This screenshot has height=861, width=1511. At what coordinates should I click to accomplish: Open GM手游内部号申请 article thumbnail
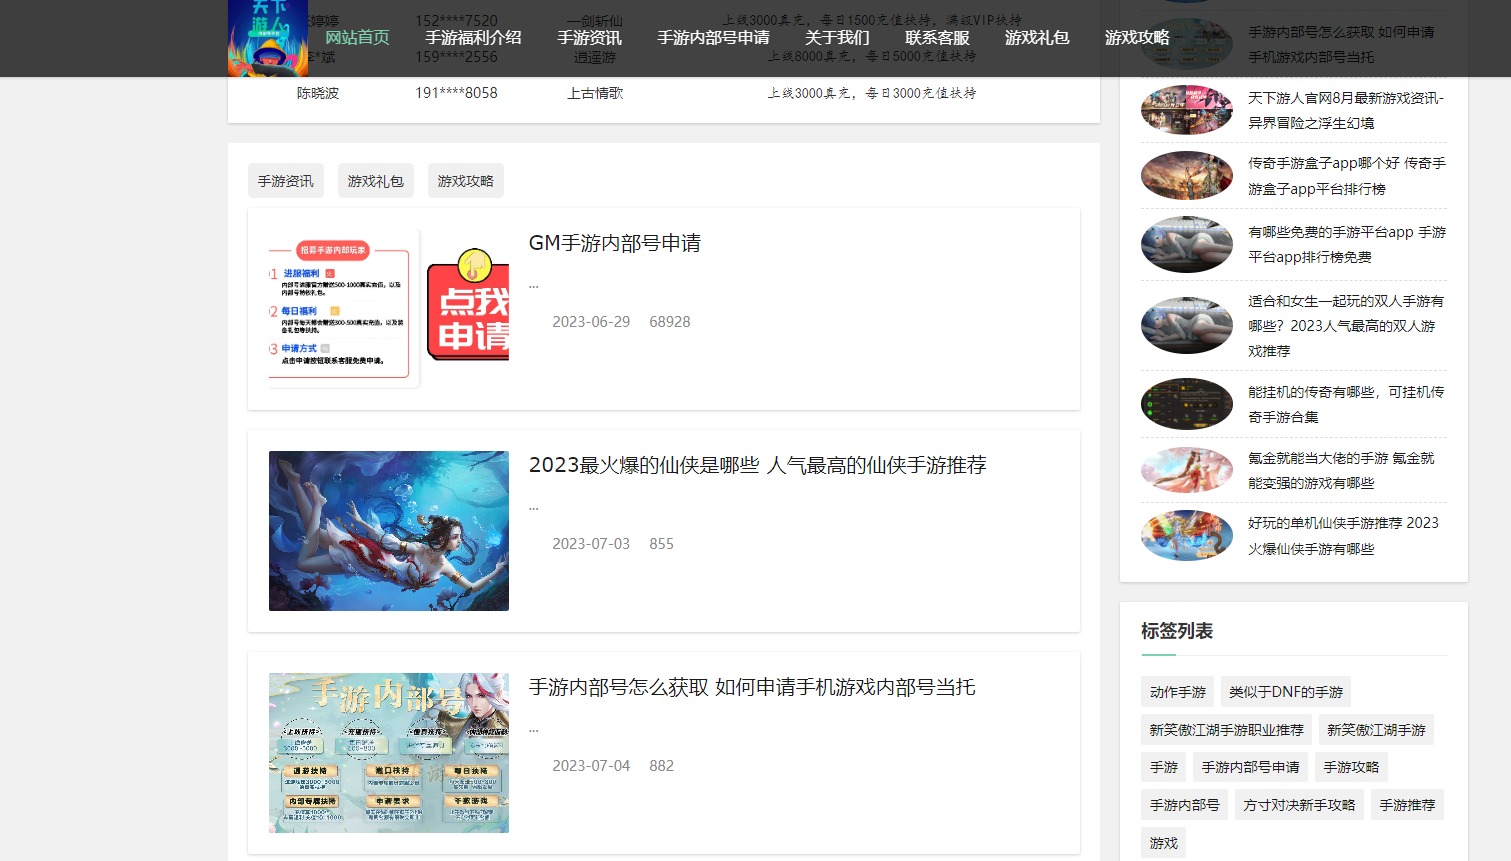point(389,309)
